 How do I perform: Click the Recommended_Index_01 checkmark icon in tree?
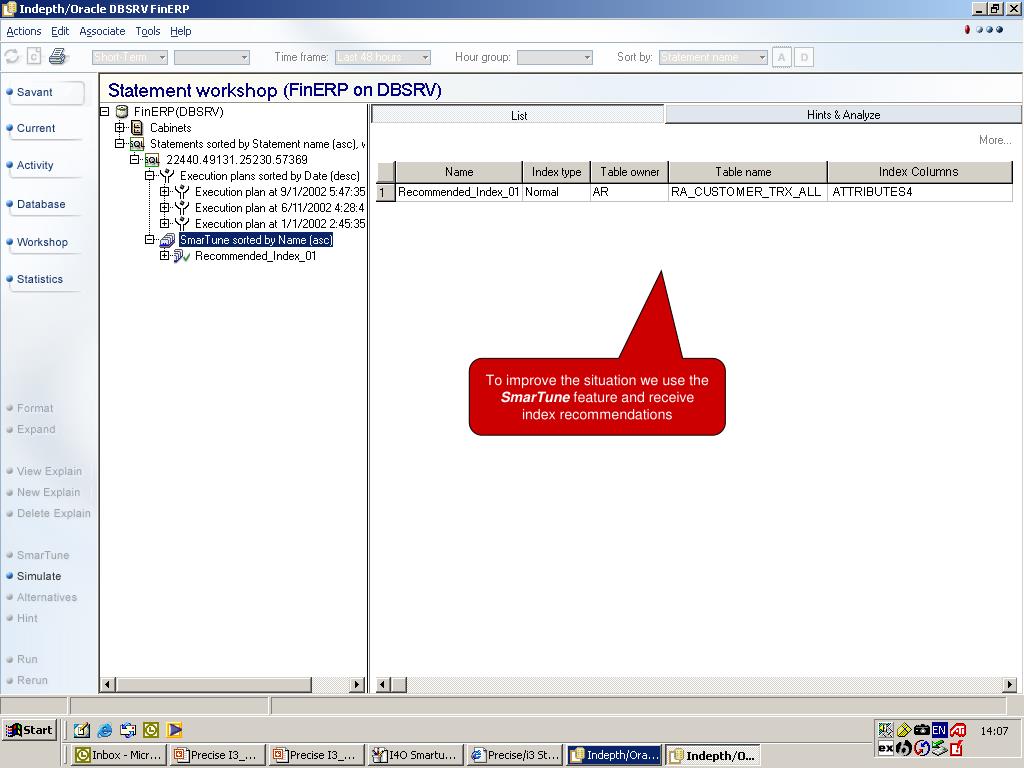pos(182,256)
